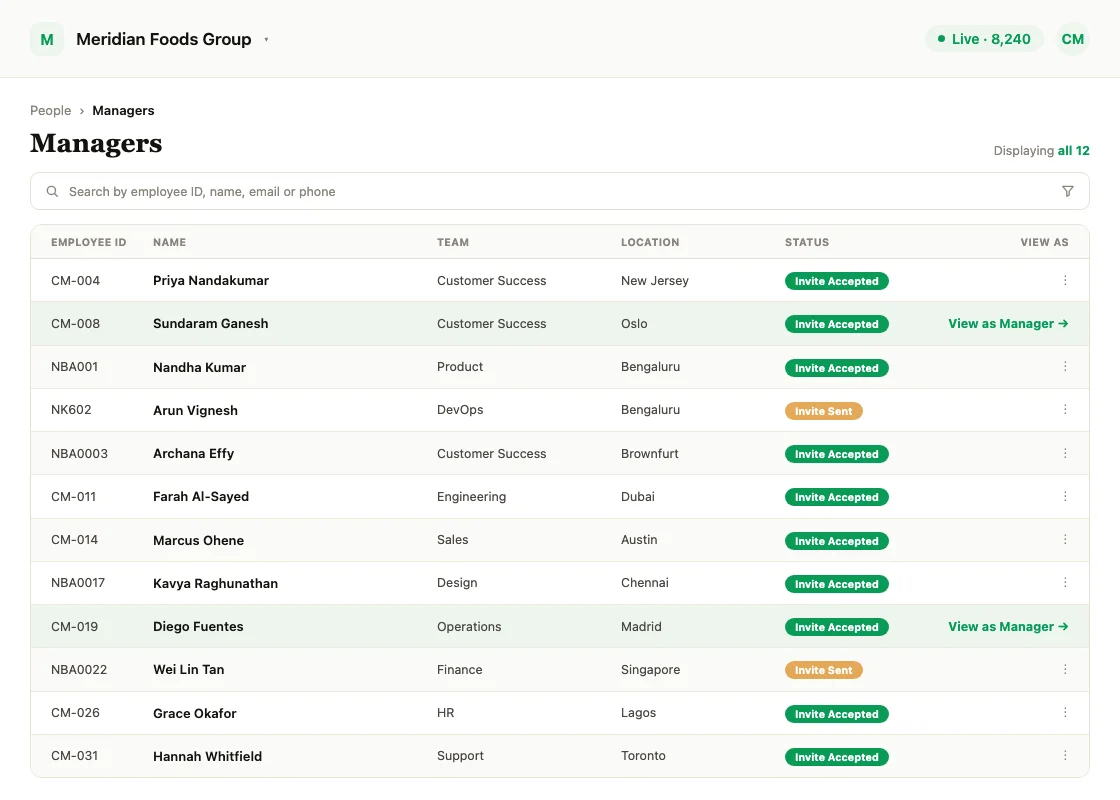Sort by the Name column header
The height and width of the screenshot is (800, 1120).
pyautogui.click(x=169, y=242)
